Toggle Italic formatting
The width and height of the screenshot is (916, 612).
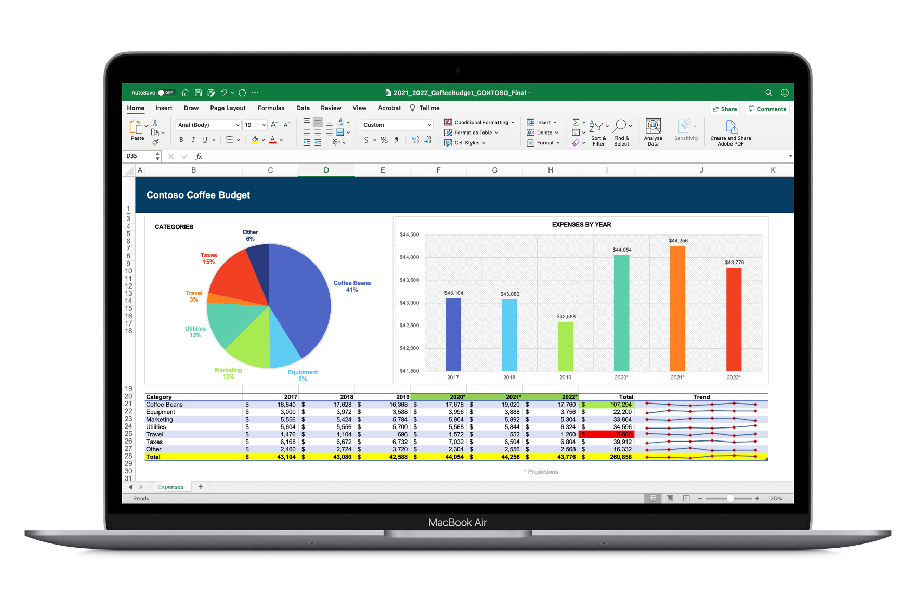(193, 140)
